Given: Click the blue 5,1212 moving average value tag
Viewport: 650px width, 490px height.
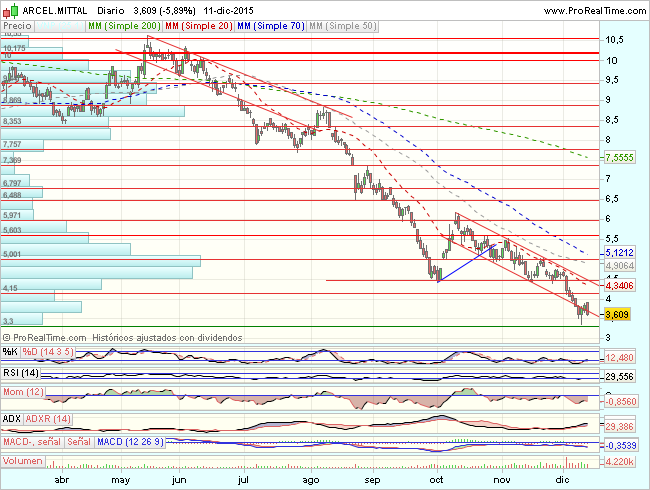Looking at the screenshot, I should click(619, 252).
